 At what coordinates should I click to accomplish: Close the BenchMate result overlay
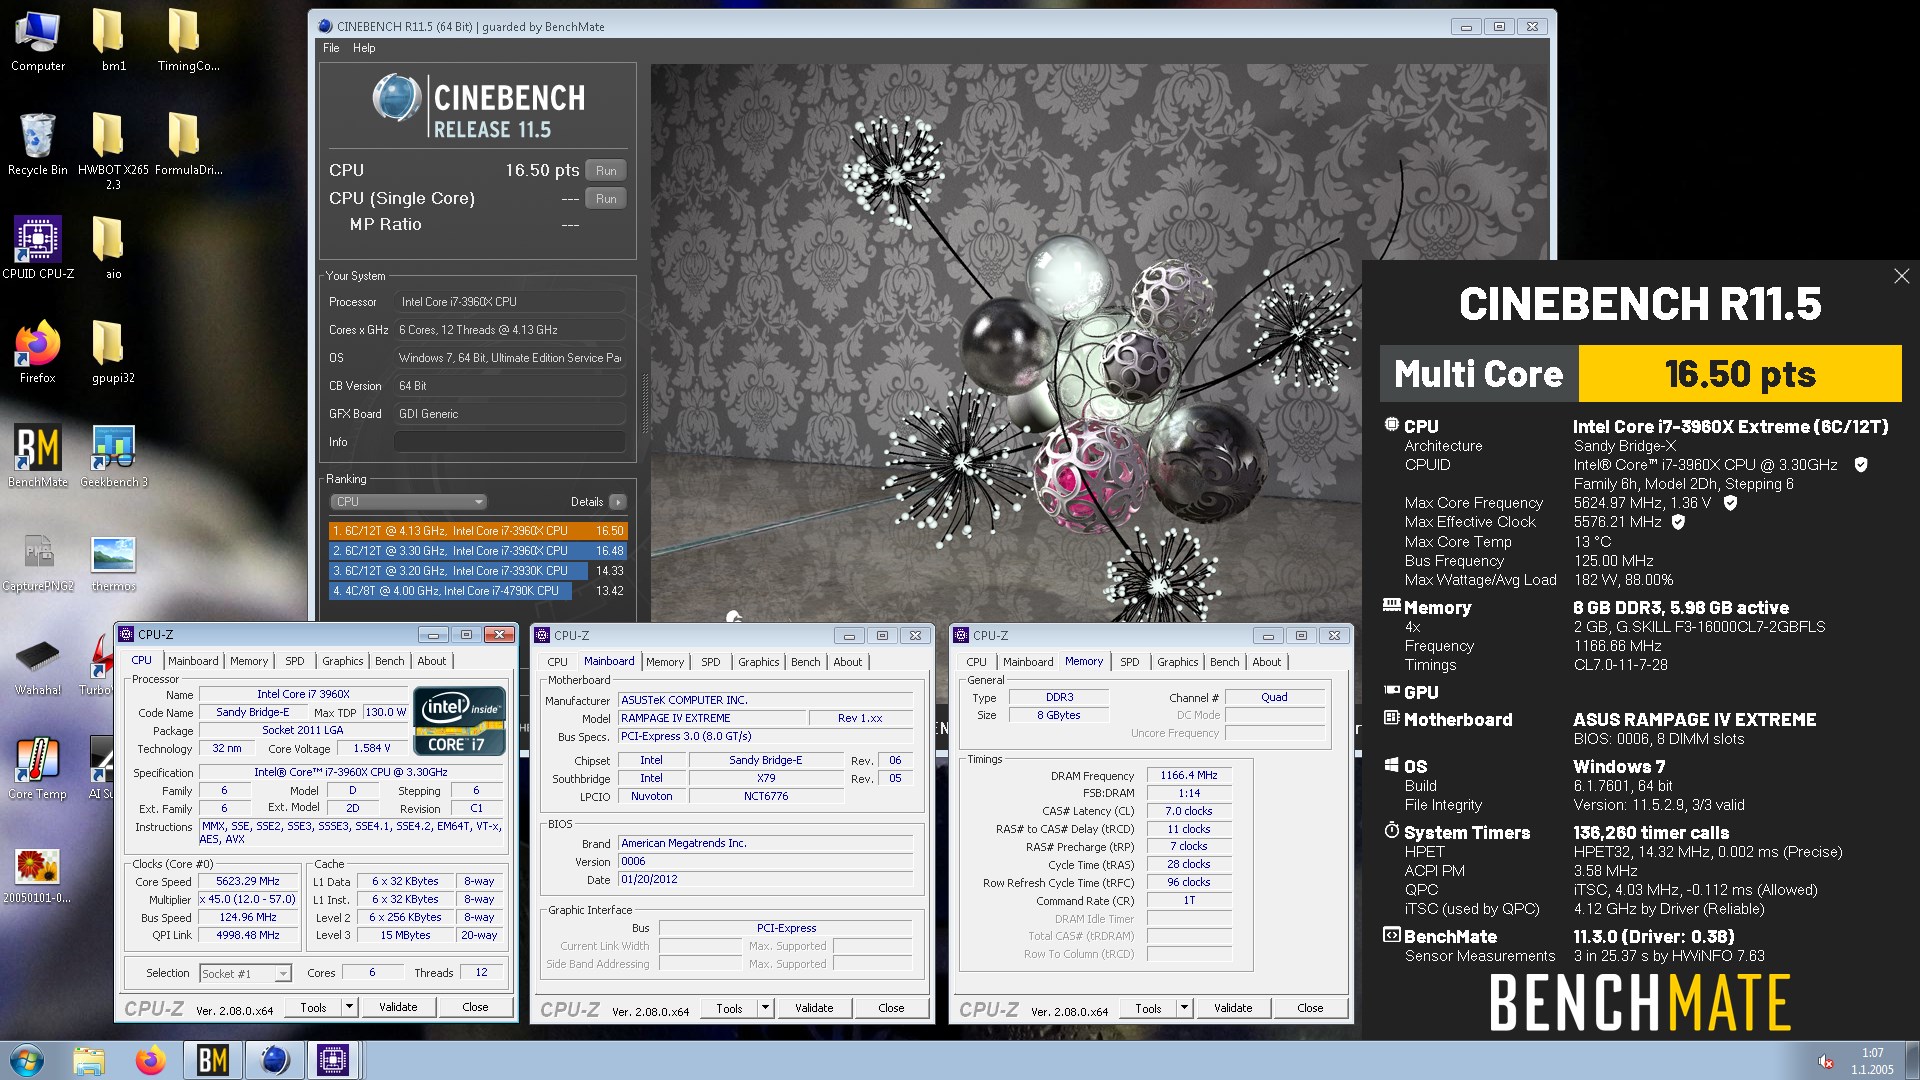(x=1901, y=276)
